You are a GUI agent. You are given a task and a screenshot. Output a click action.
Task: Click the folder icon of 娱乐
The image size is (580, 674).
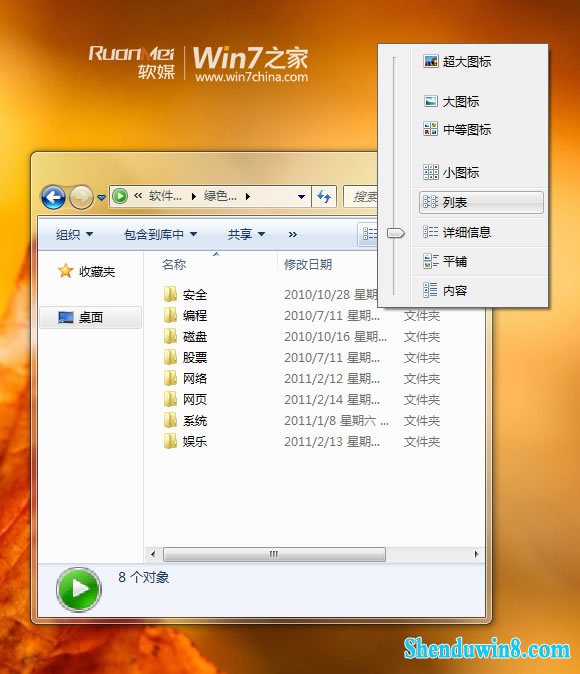click(x=170, y=441)
